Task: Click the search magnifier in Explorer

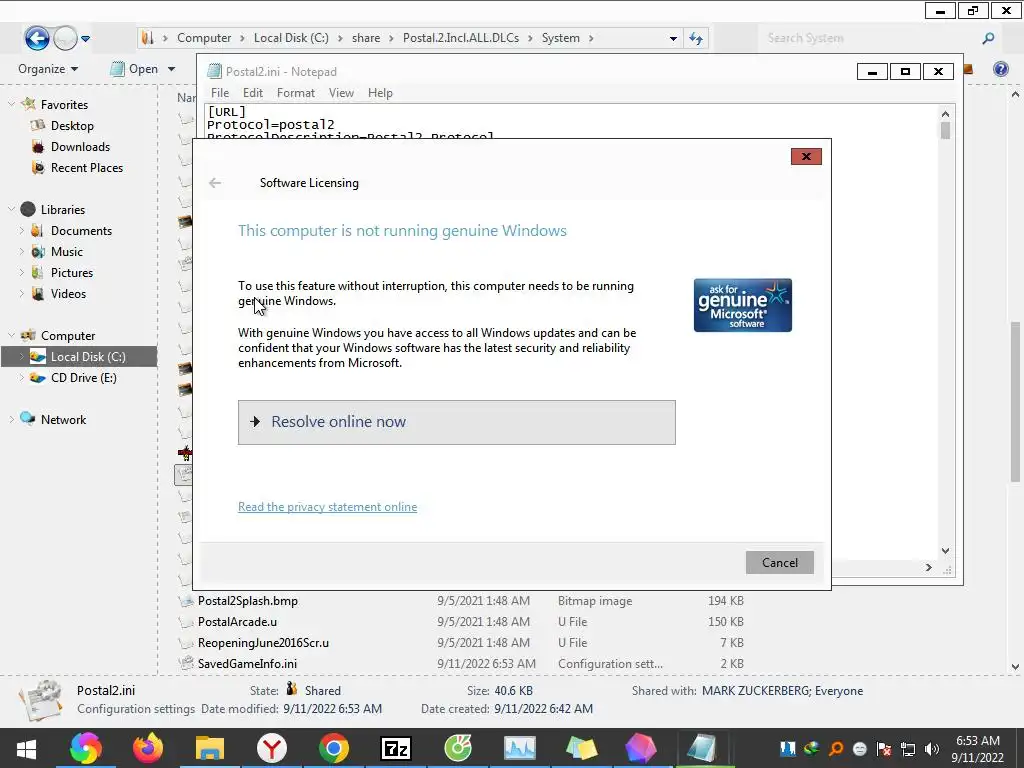Action: [988, 39]
